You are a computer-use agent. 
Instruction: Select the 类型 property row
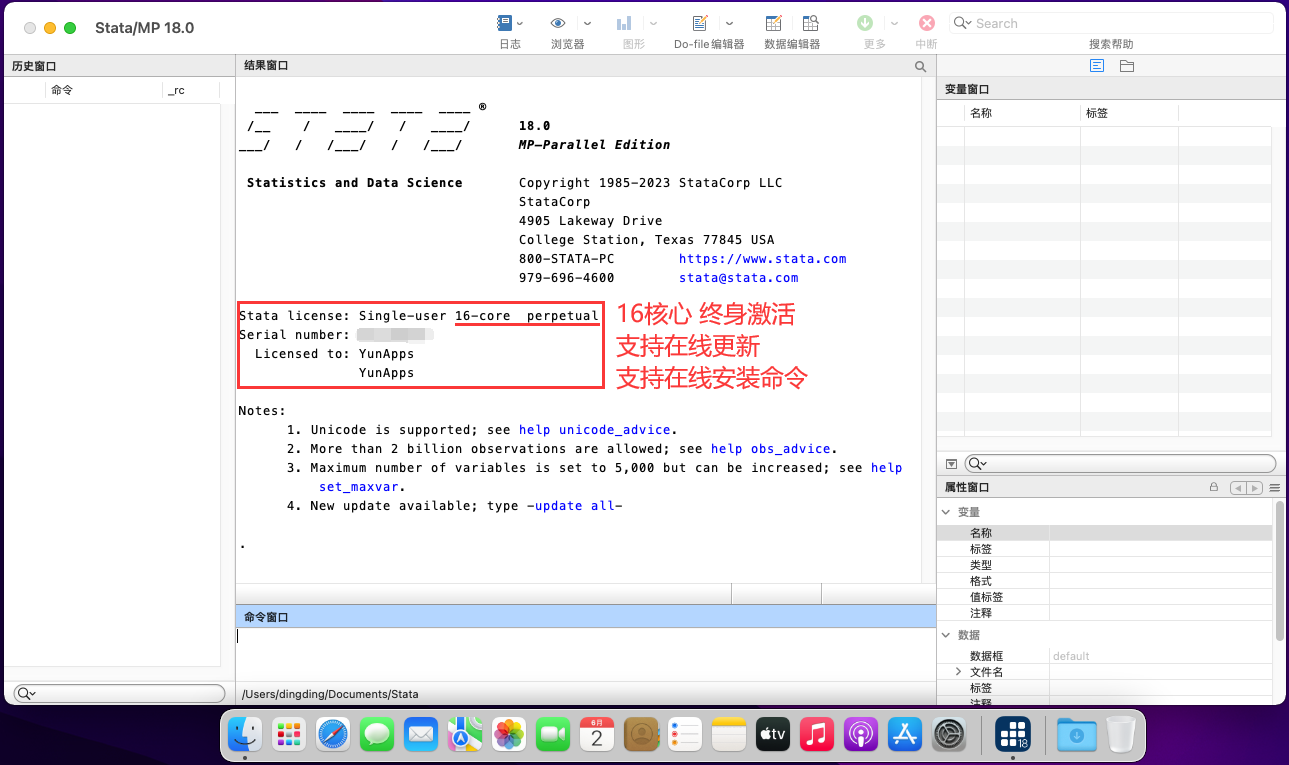[1104, 565]
